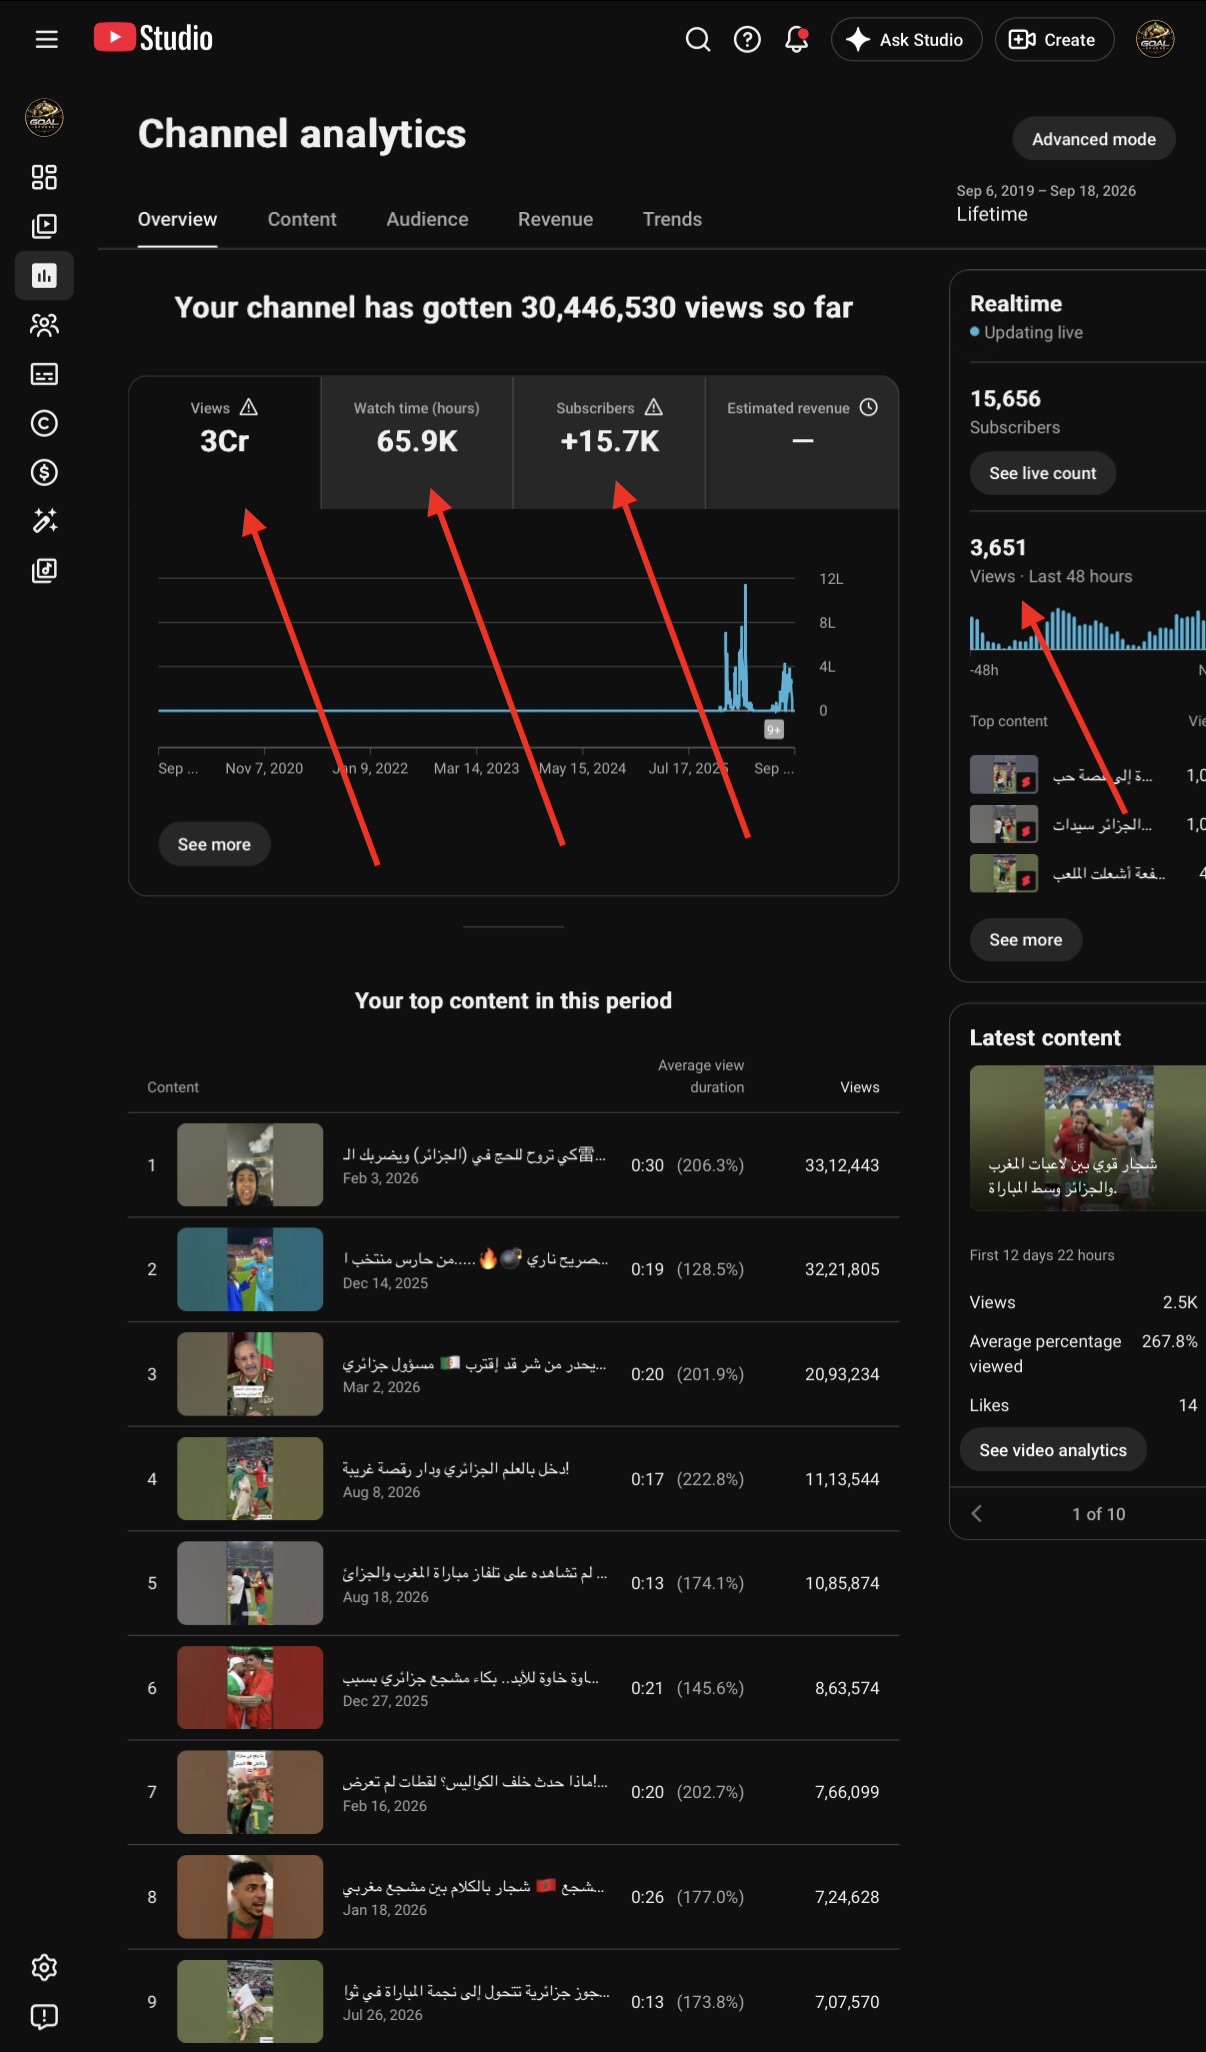Click the 9+ chart marker badge
The width and height of the screenshot is (1206, 2052).
(774, 730)
